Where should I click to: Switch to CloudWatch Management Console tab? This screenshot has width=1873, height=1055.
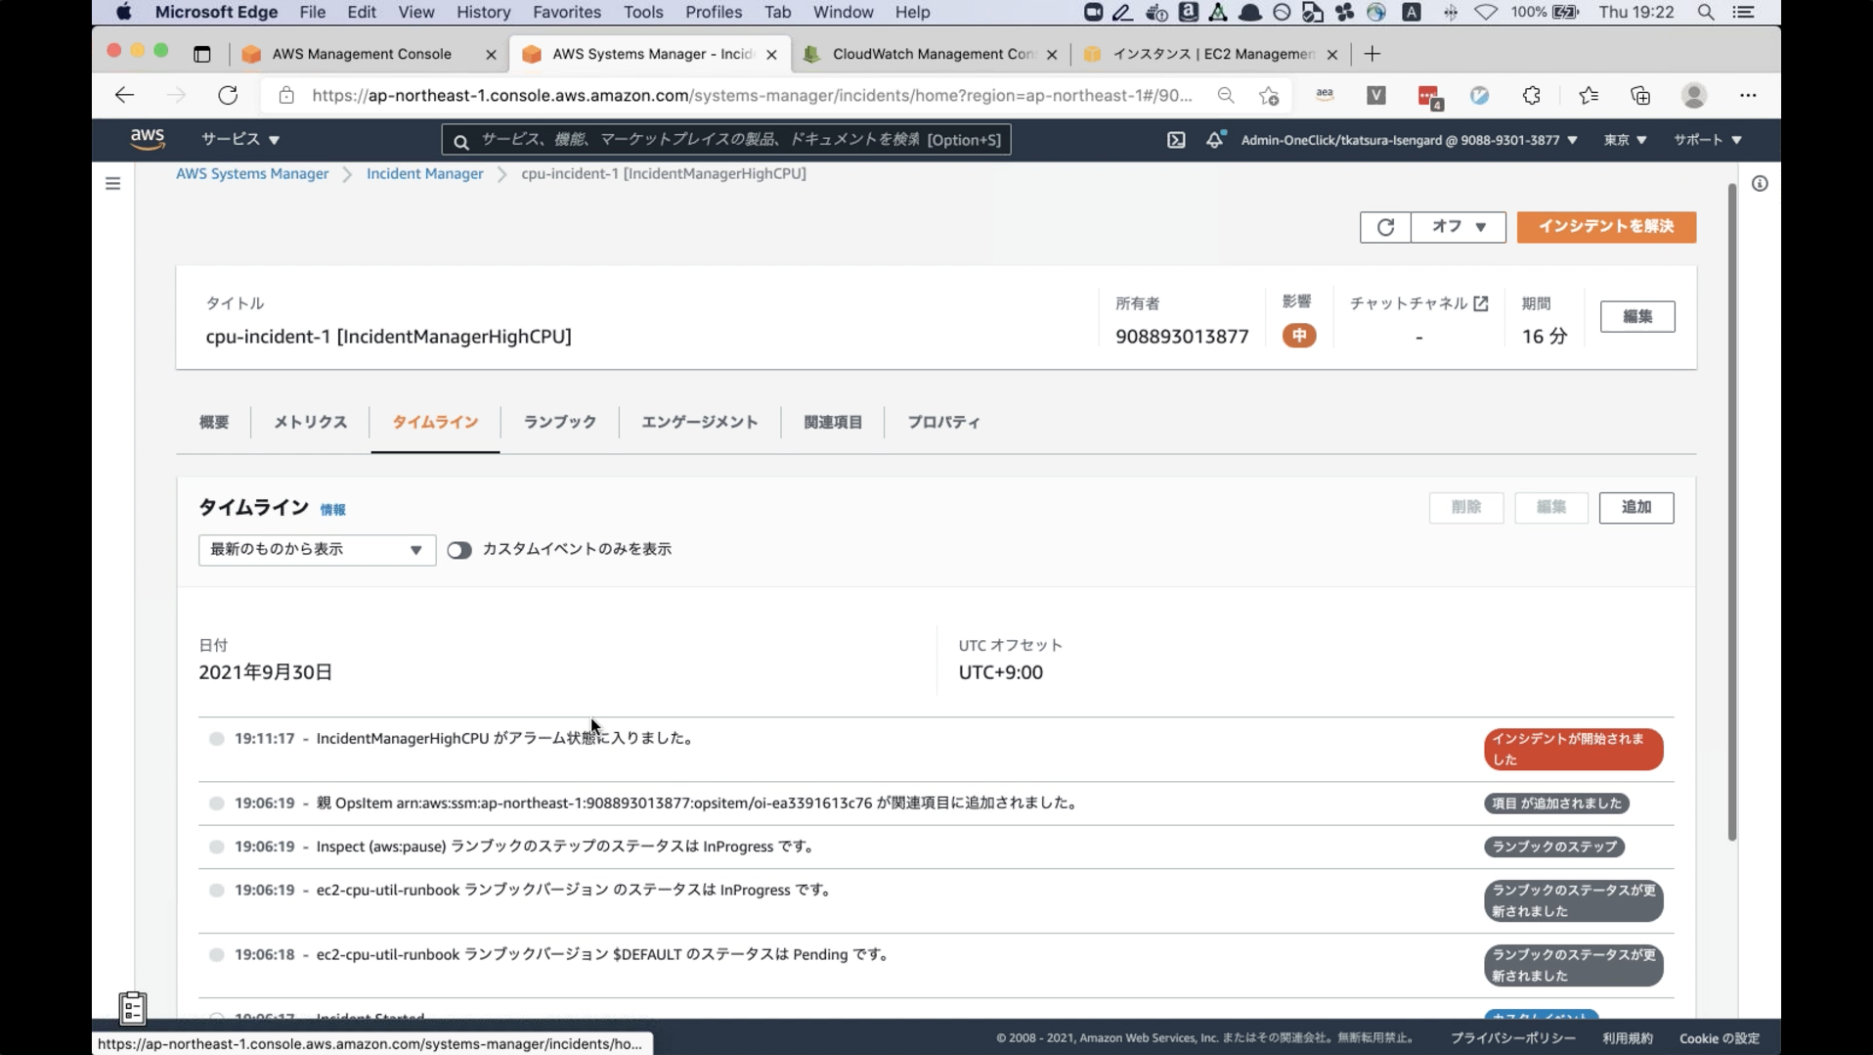click(x=932, y=54)
